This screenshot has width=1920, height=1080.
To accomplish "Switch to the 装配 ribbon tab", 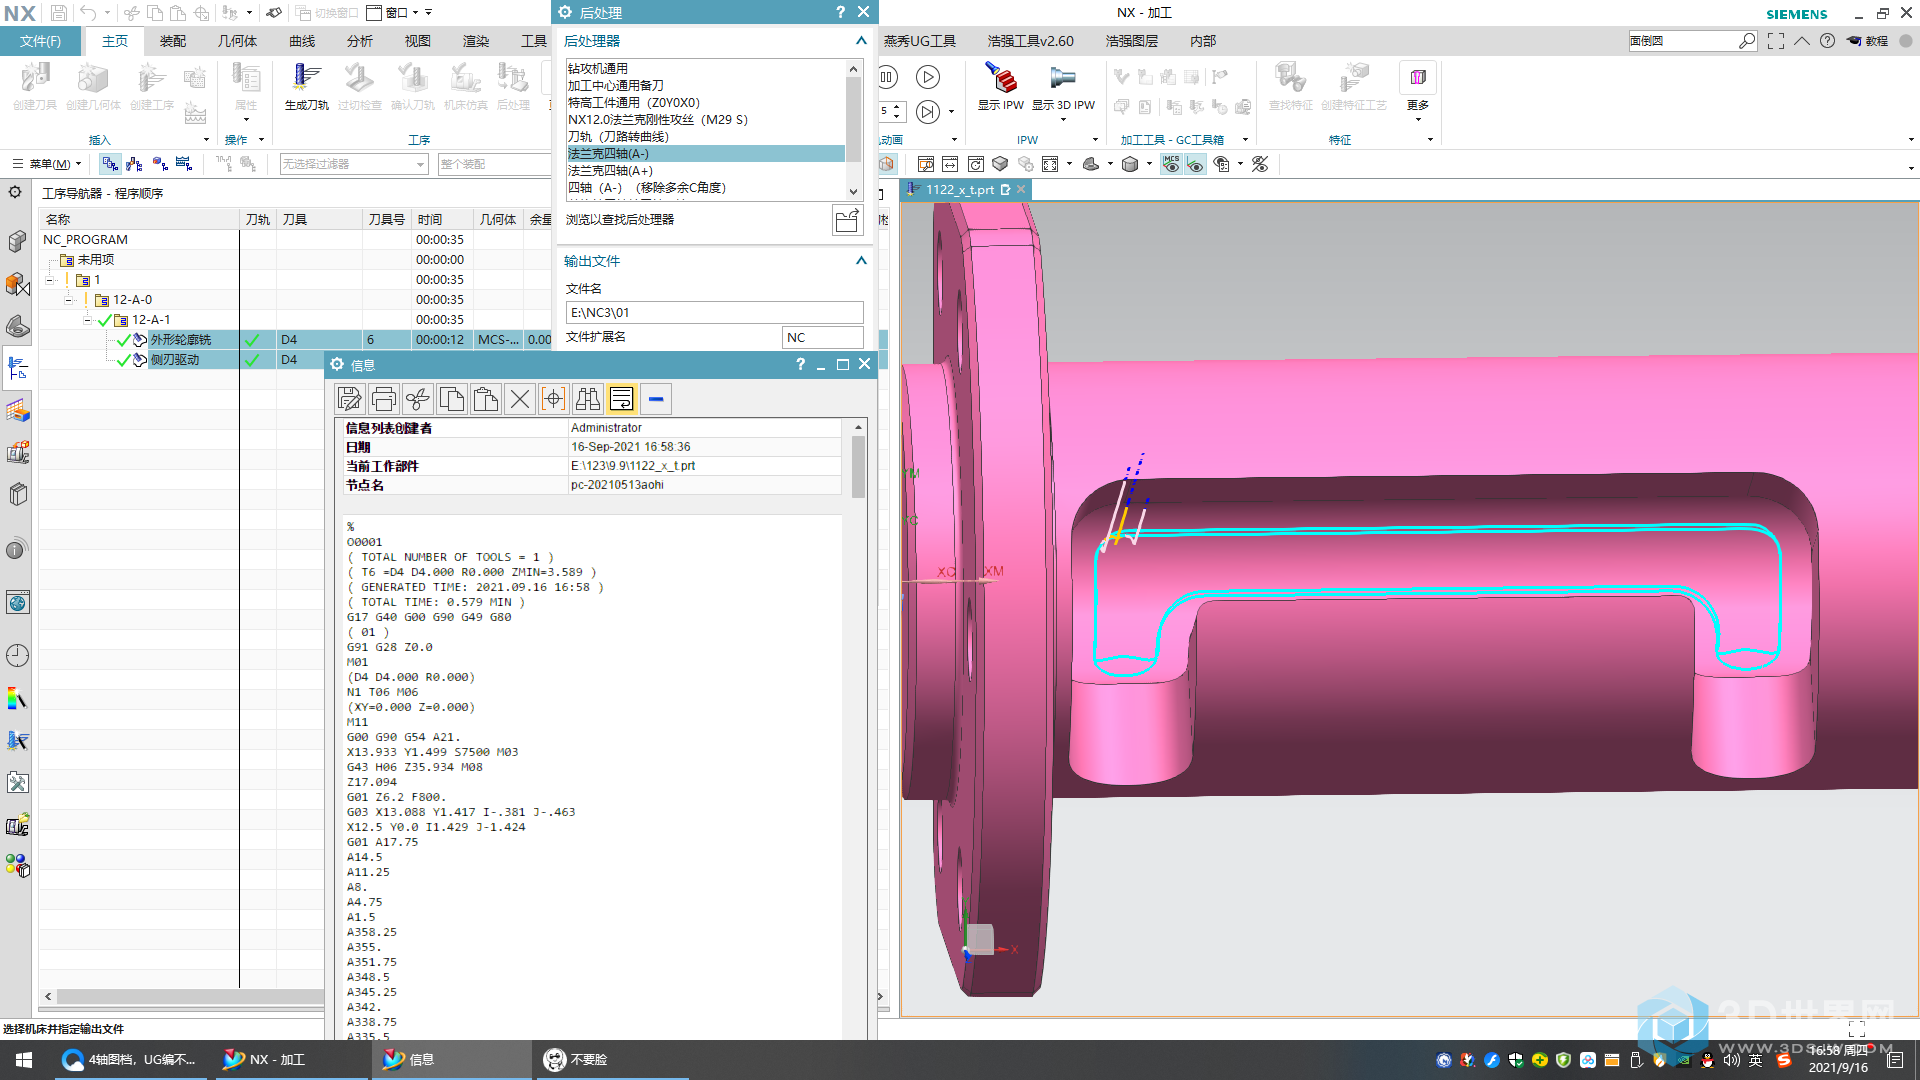I will click(173, 41).
